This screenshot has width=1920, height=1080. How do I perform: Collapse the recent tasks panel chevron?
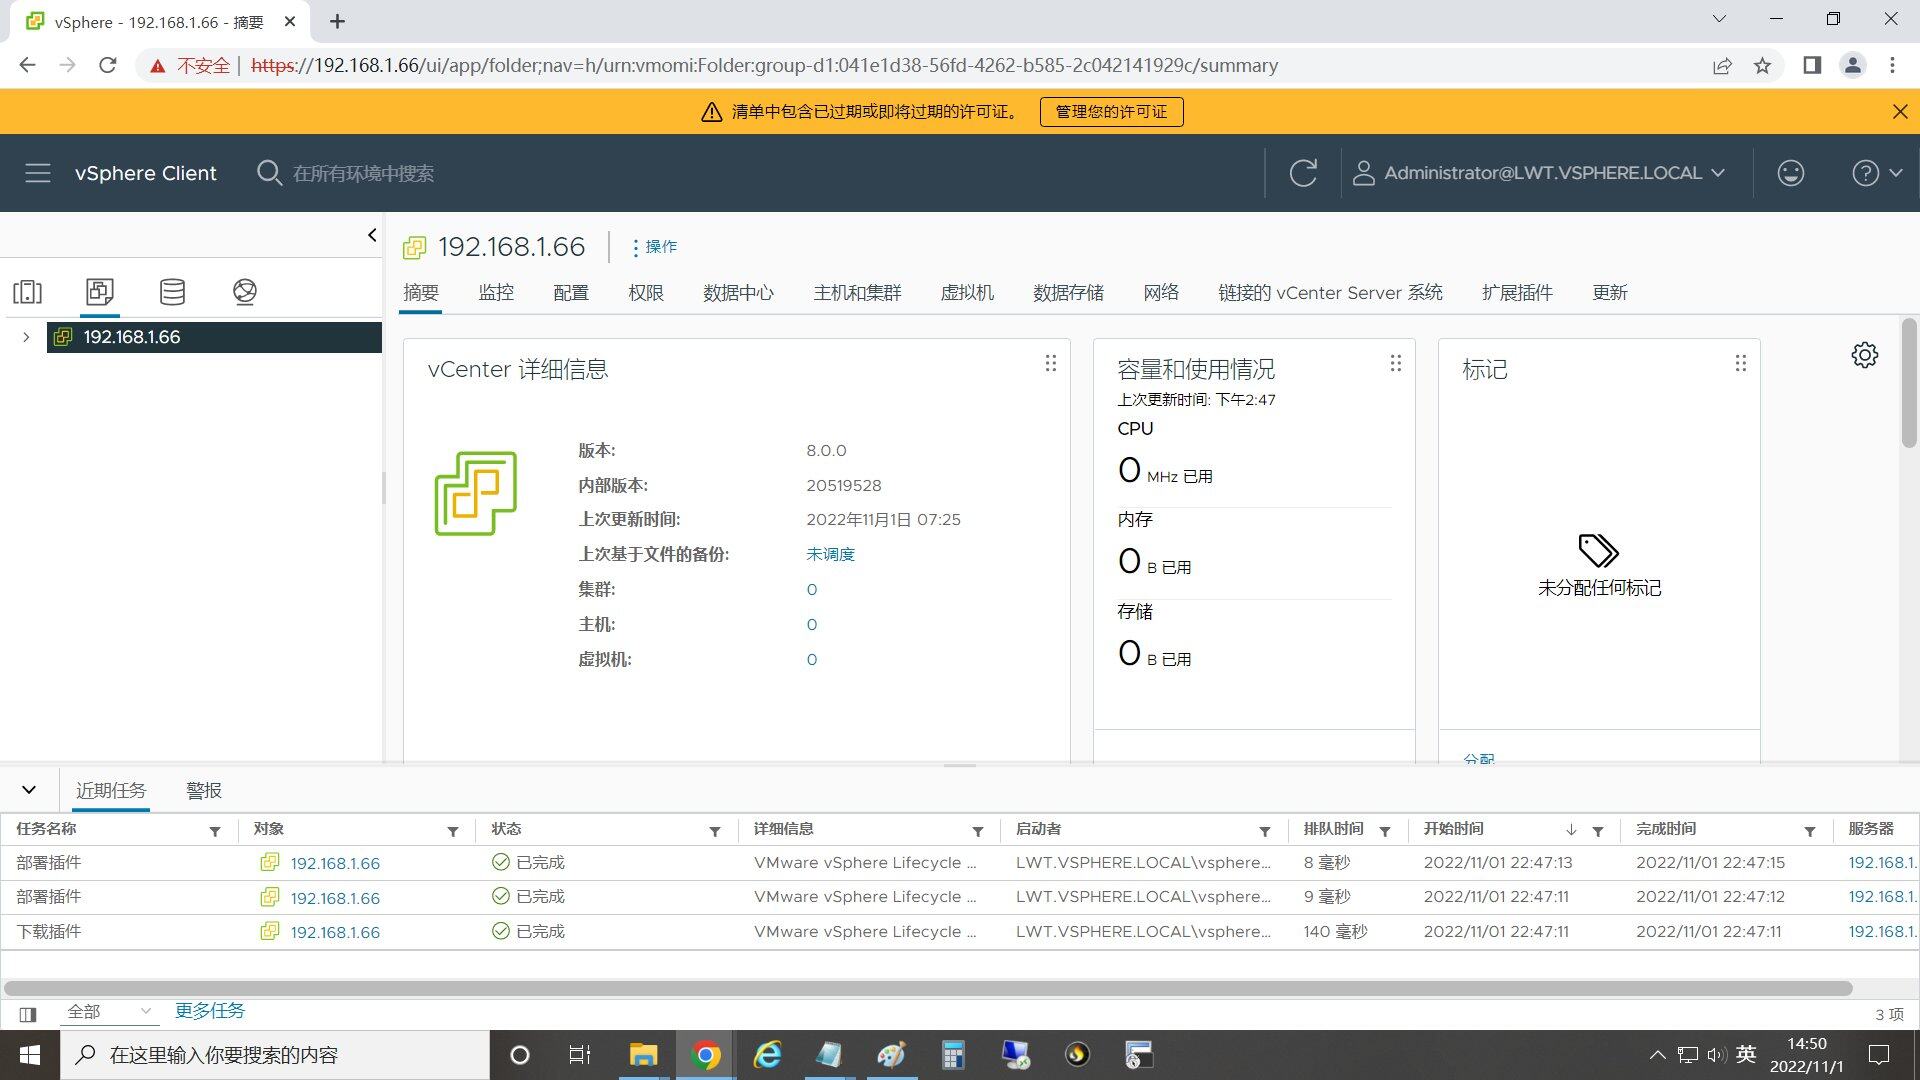pos(29,790)
